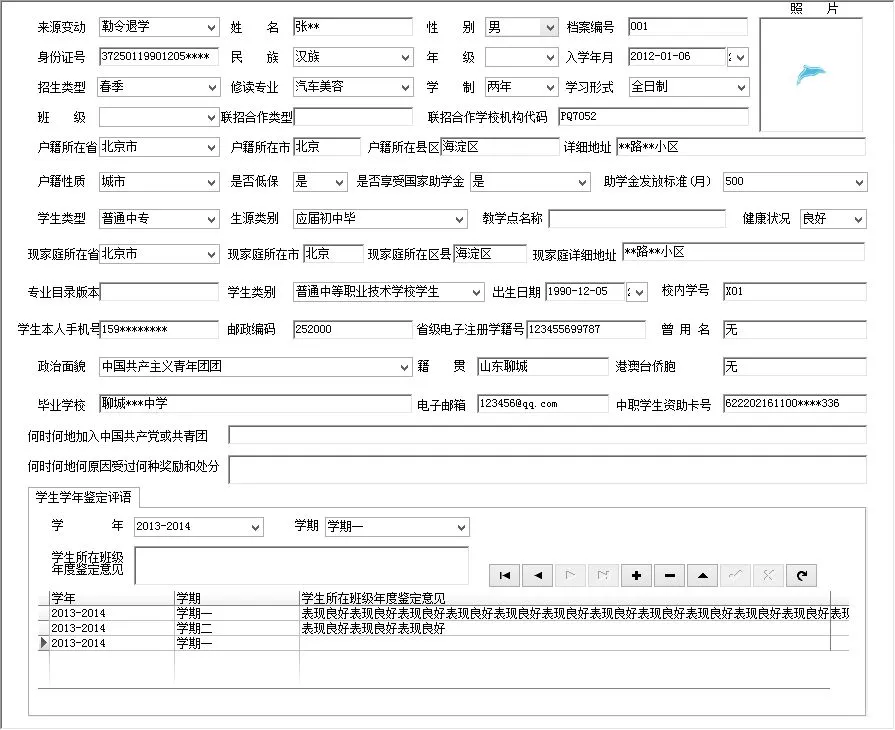Delete the current record using minus icon
This screenshot has width=895, height=730.
click(670, 575)
